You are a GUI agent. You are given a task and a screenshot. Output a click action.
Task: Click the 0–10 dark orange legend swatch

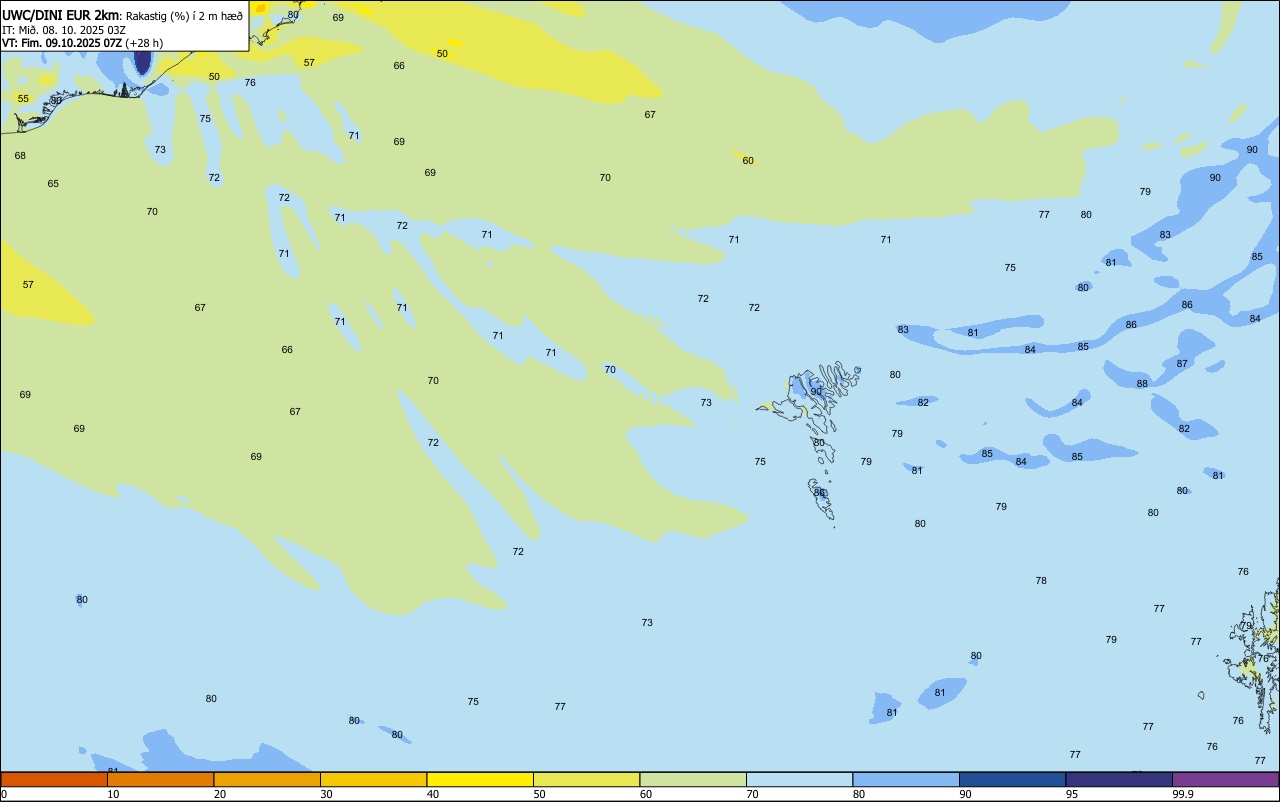pos(54,779)
